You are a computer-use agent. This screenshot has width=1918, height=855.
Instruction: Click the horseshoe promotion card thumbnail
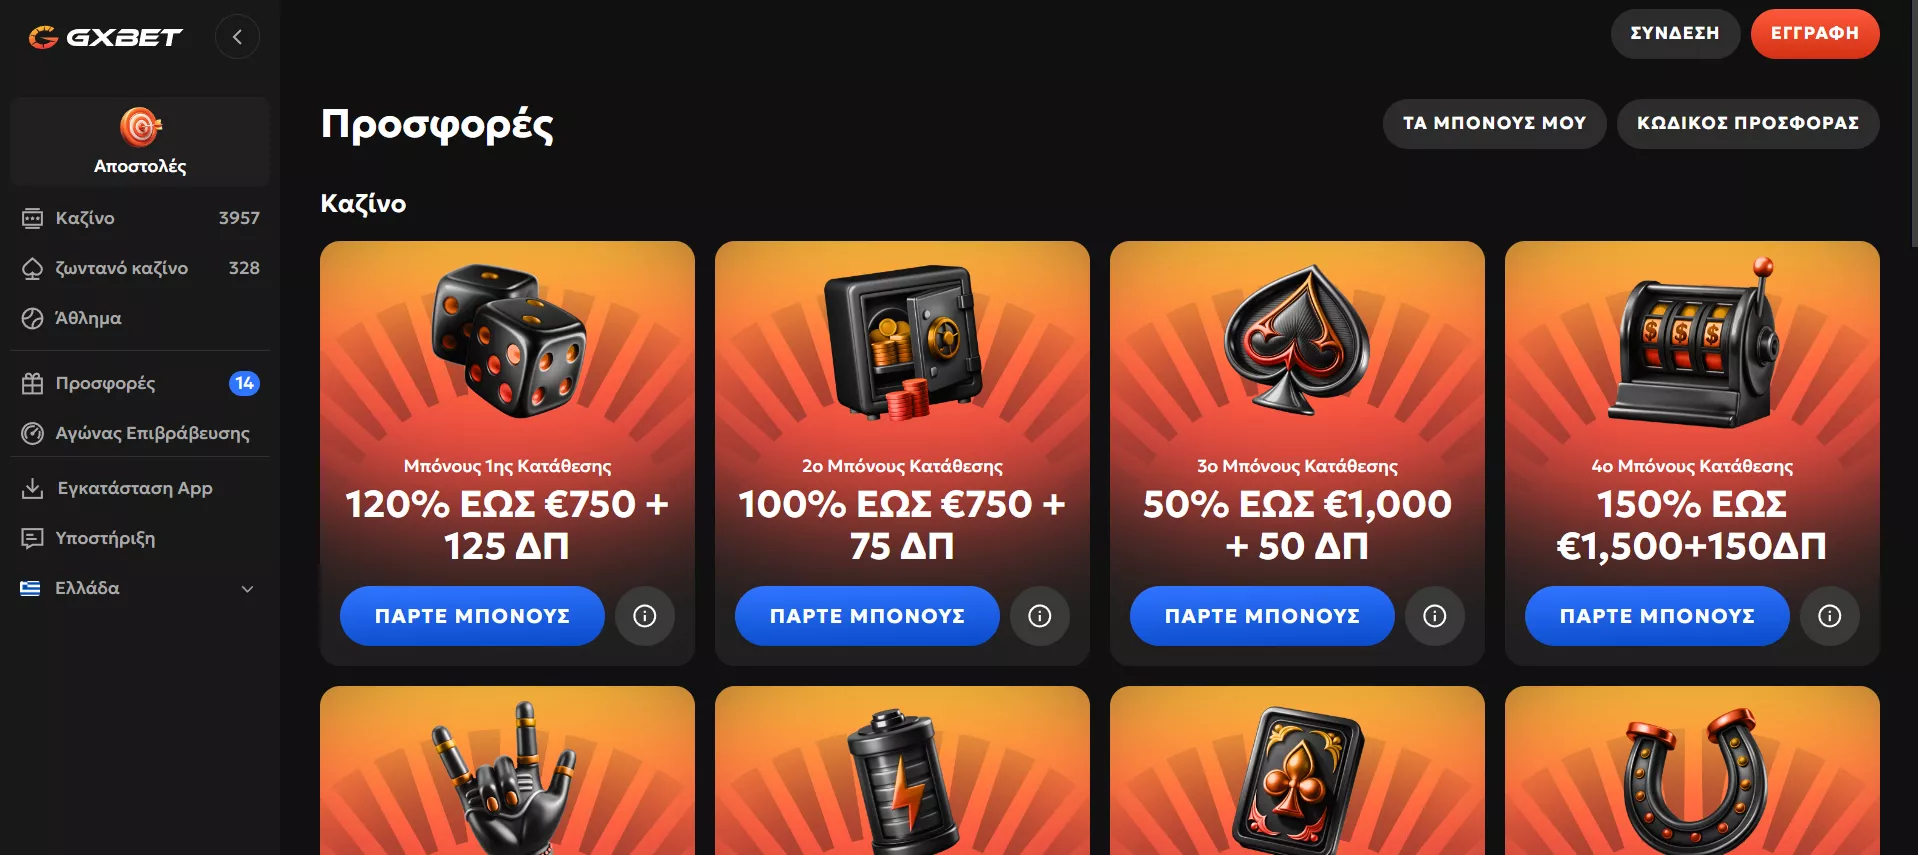point(1692,770)
